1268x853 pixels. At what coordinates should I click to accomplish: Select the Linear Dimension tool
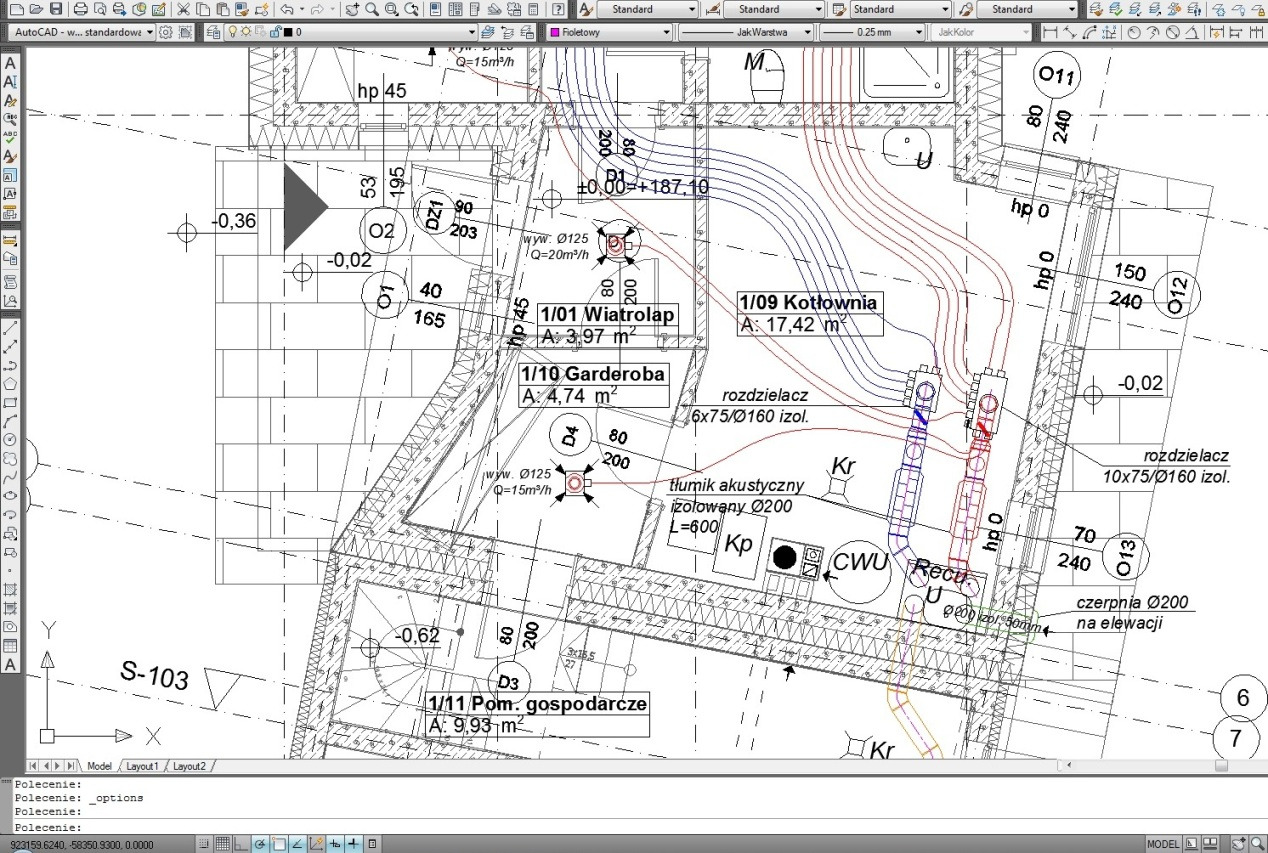1049,31
